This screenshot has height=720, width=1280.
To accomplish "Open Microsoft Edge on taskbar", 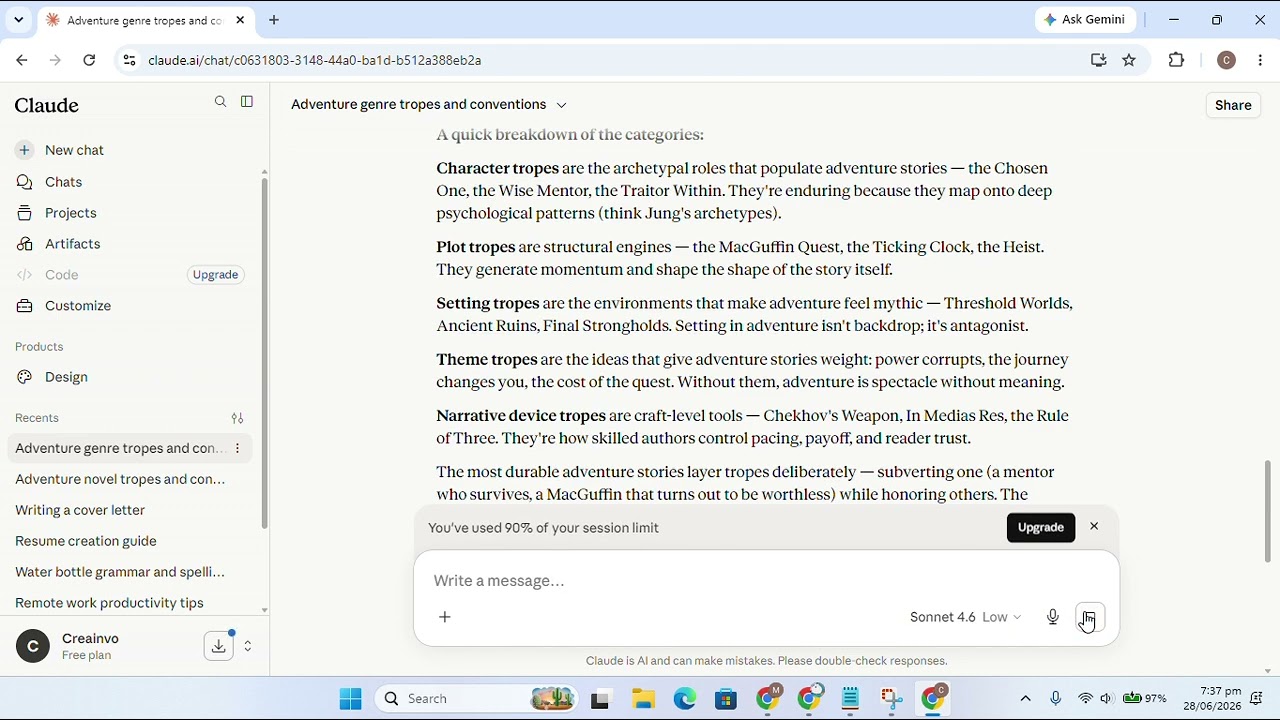I will 684,699.
